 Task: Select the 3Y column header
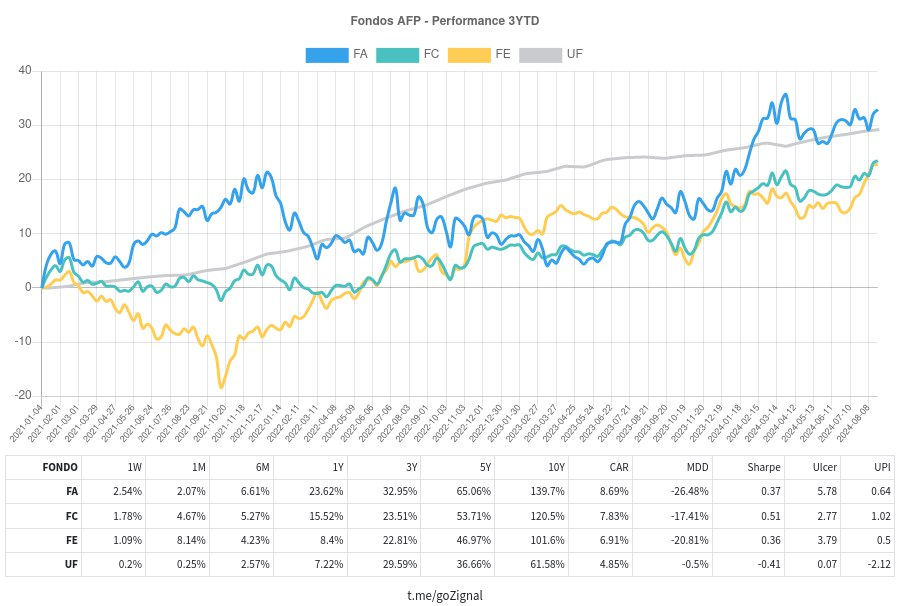[412, 467]
